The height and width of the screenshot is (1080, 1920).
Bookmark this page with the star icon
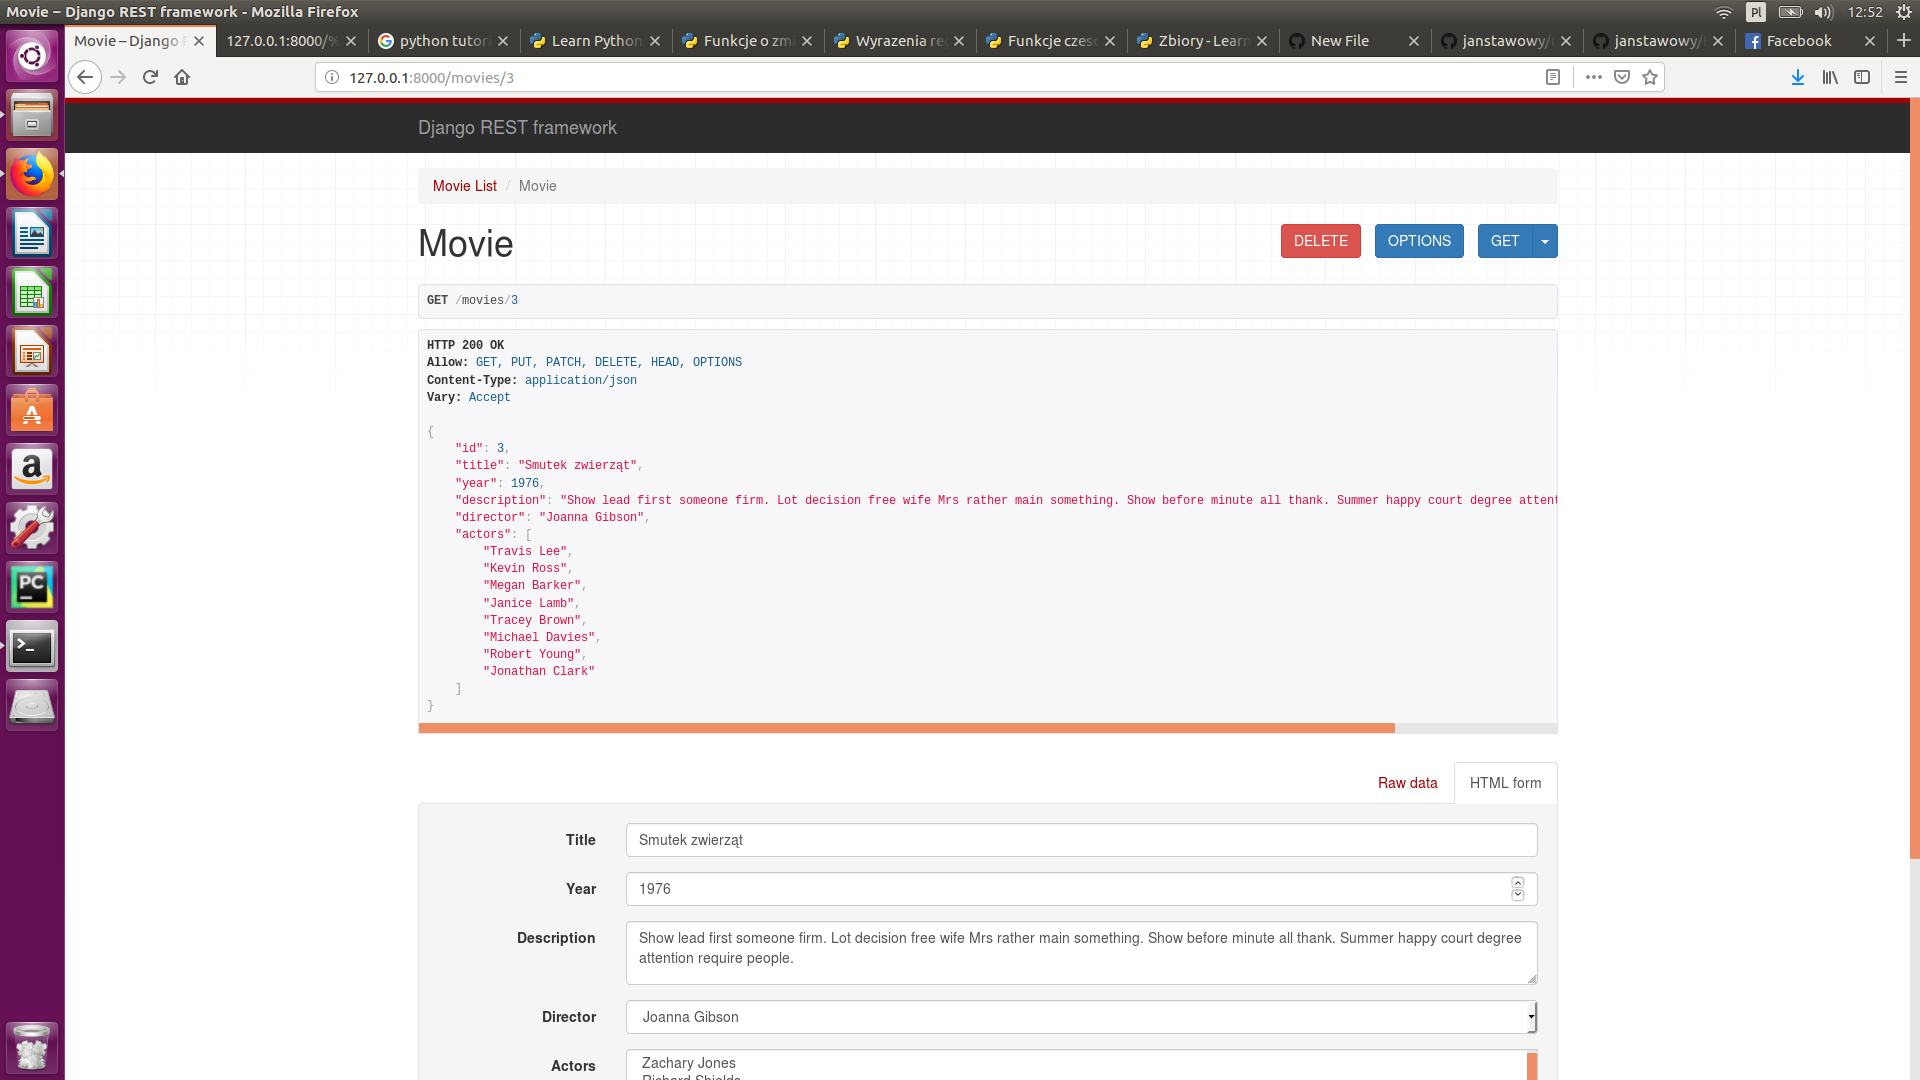pyautogui.click(x=1649, y=77)
